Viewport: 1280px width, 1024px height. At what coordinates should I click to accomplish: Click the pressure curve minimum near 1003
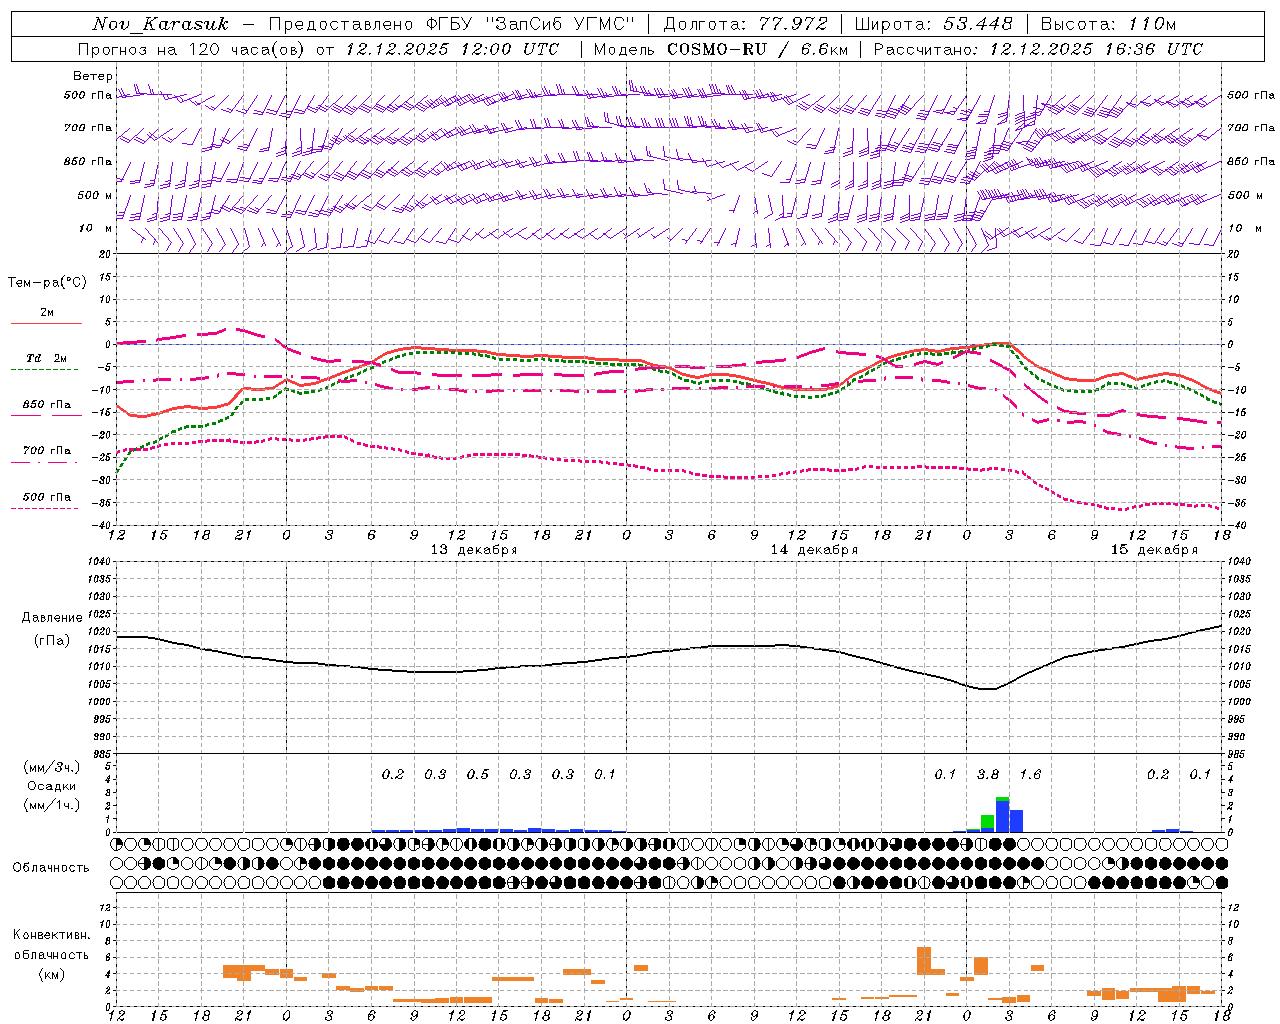coord(987,688)
